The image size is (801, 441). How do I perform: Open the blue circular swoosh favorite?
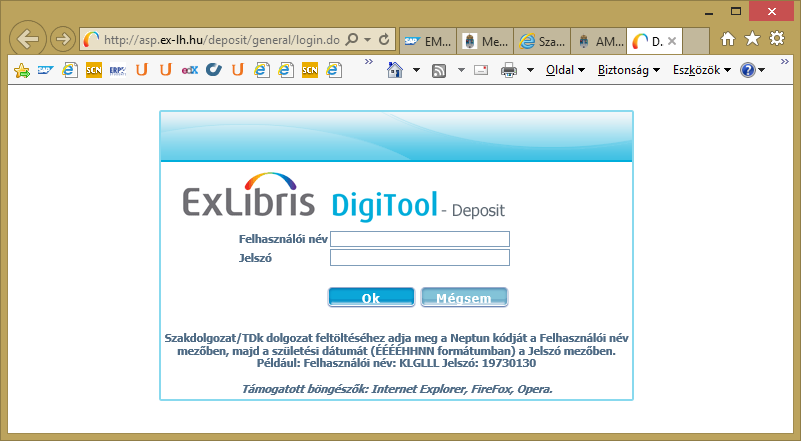click(x=214, y=70)
